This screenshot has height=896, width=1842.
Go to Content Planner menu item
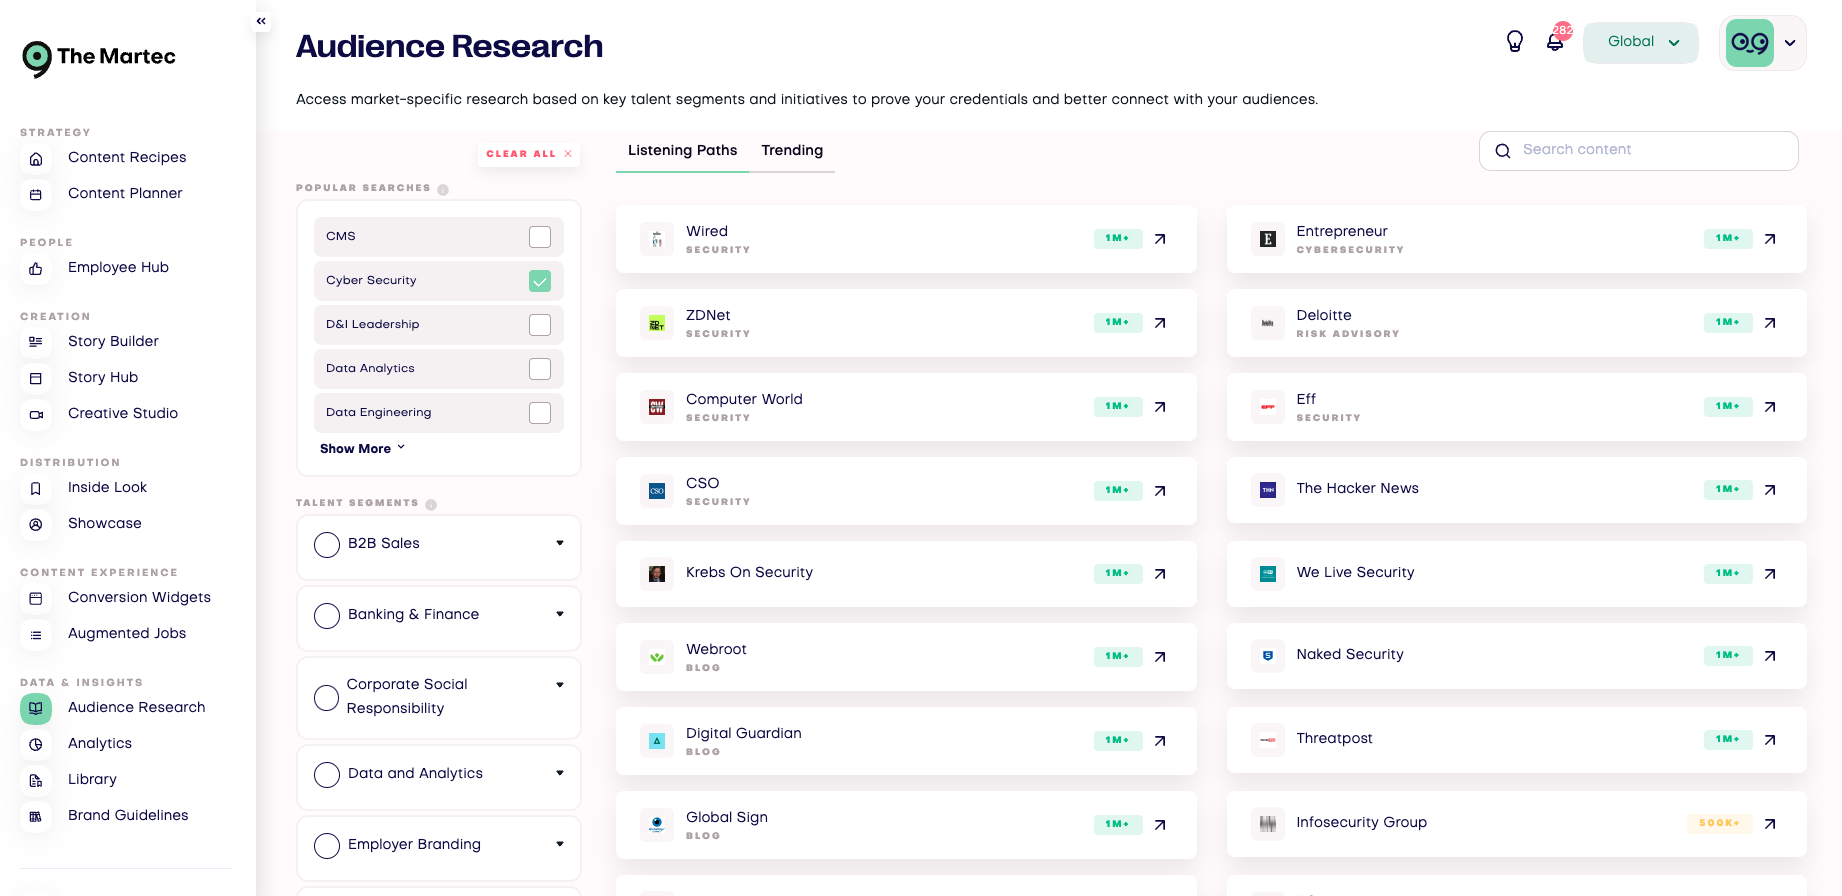tap(125, 194)
